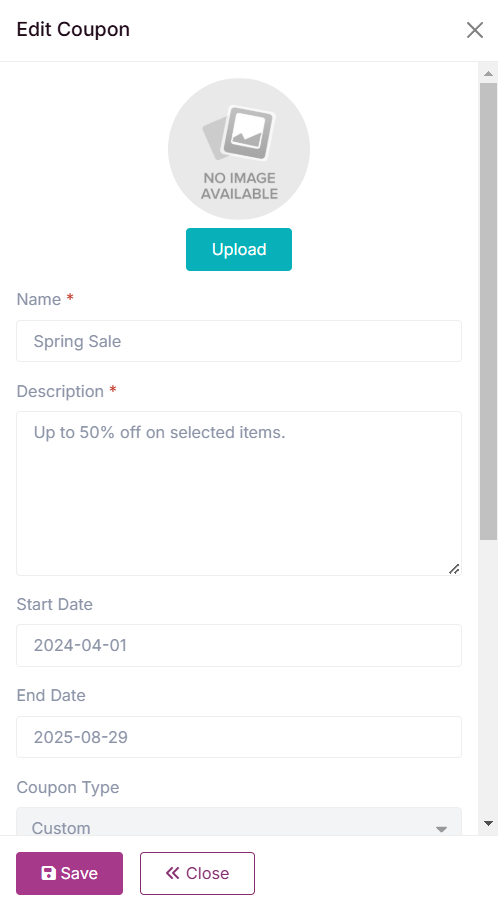Click the scrollbar down arrow

click(488, 823)
